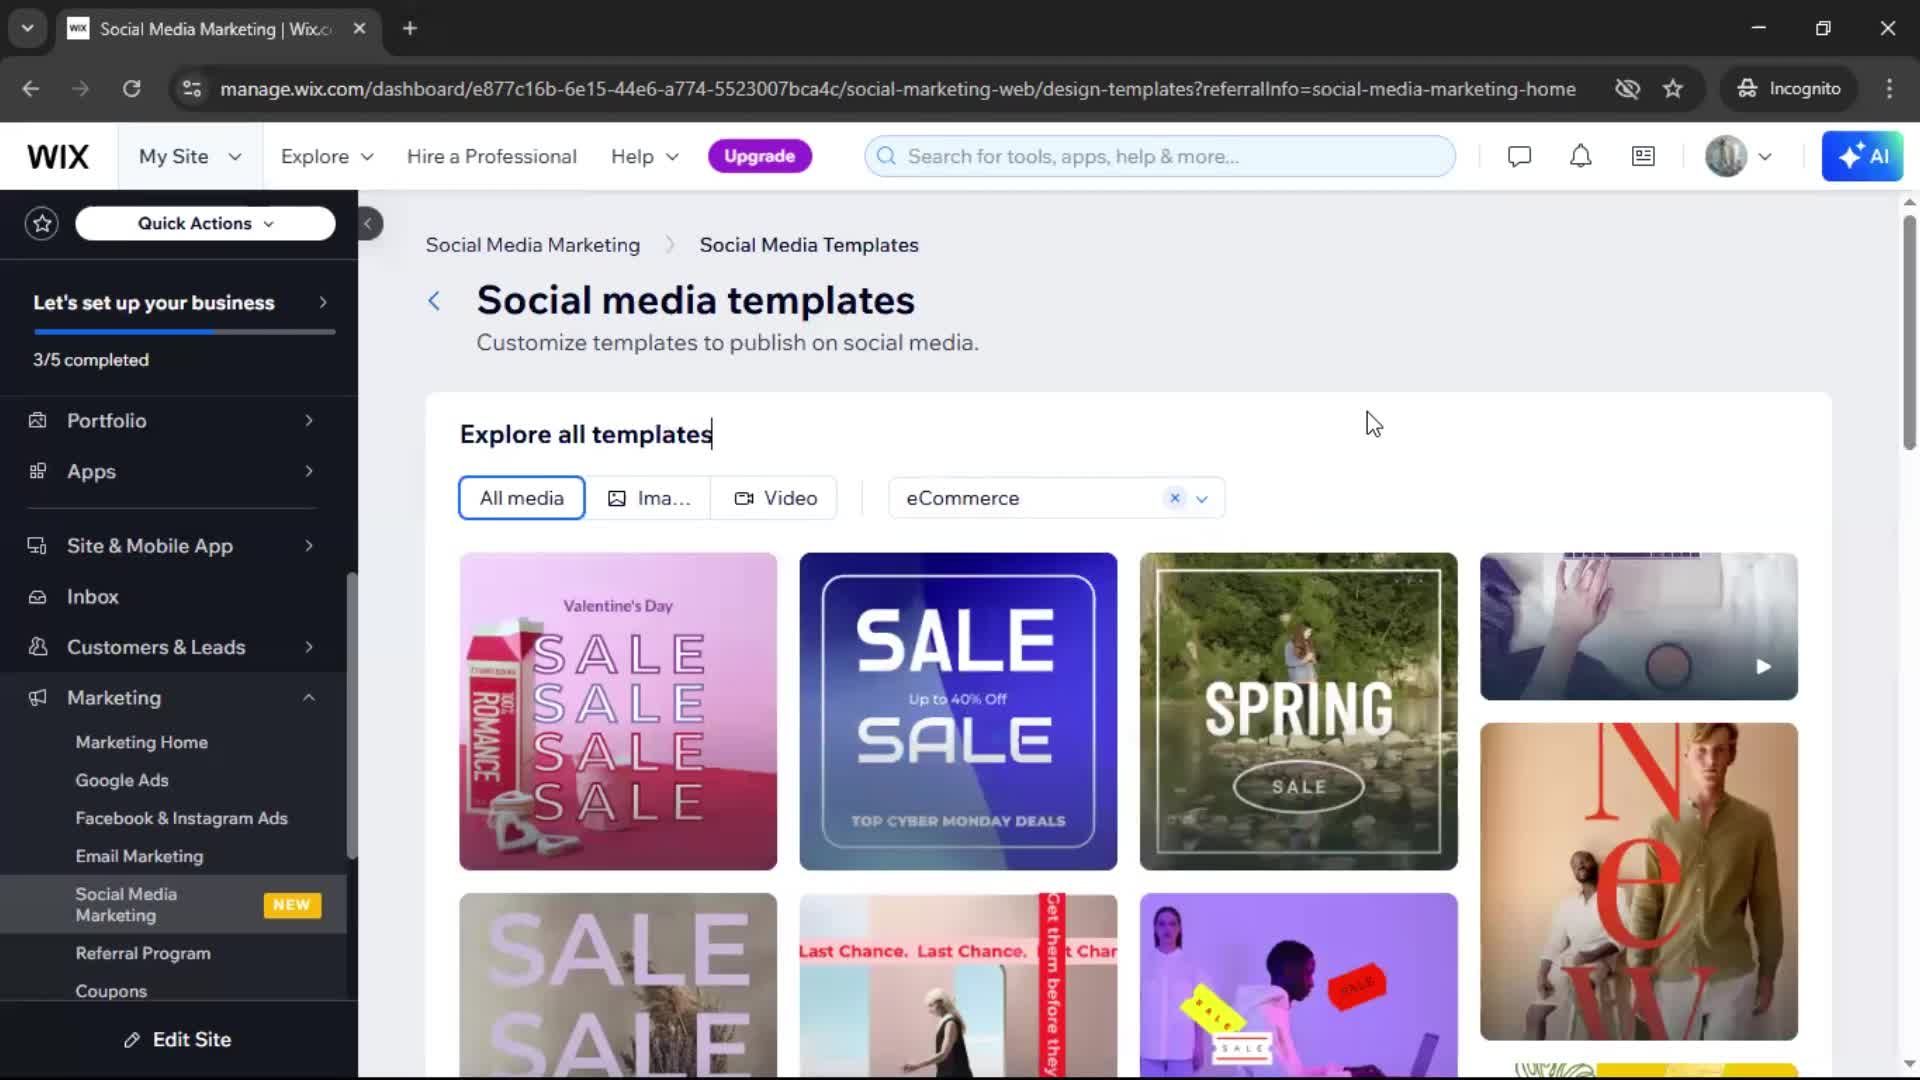Image resolution: width=1920 pixels, height=1080 pixels.
Task: Open Email Marketing
Action: click(x=139, y=856)
